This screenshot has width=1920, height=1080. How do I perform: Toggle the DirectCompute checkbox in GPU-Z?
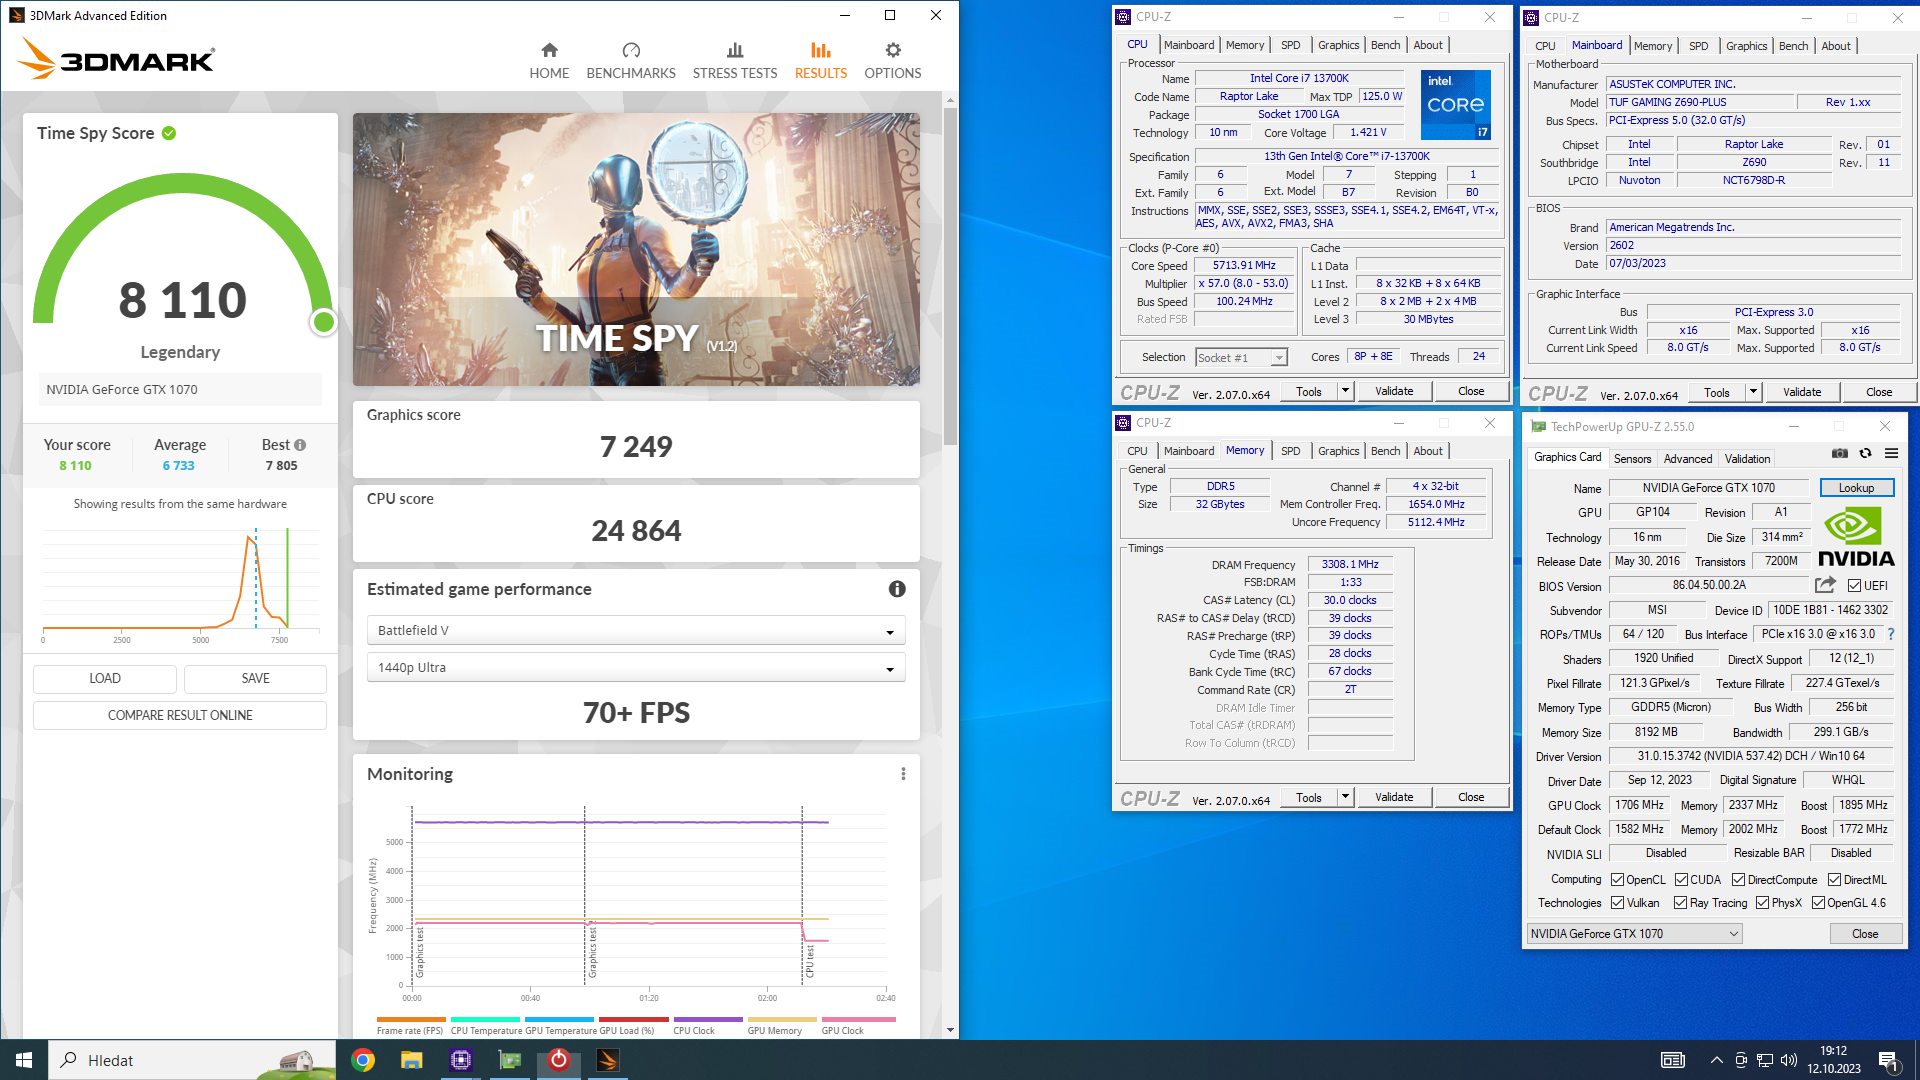pyautogui.click(x=1738, y=880)
